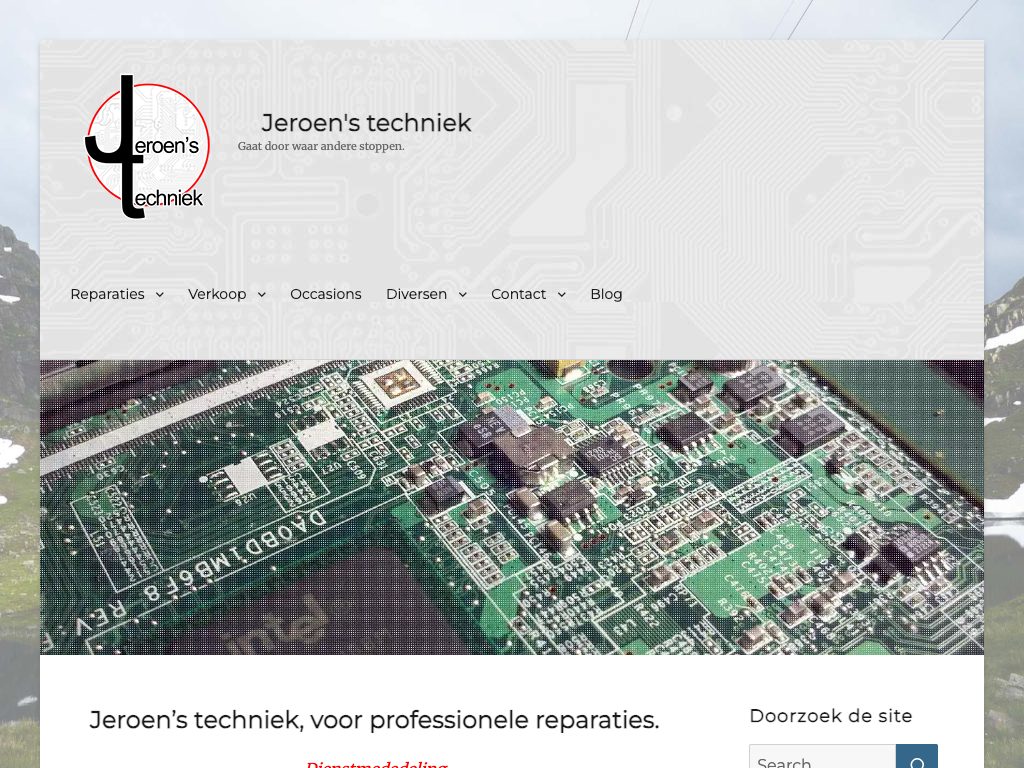Click the red Dienstmededeling text

point(376,763)
